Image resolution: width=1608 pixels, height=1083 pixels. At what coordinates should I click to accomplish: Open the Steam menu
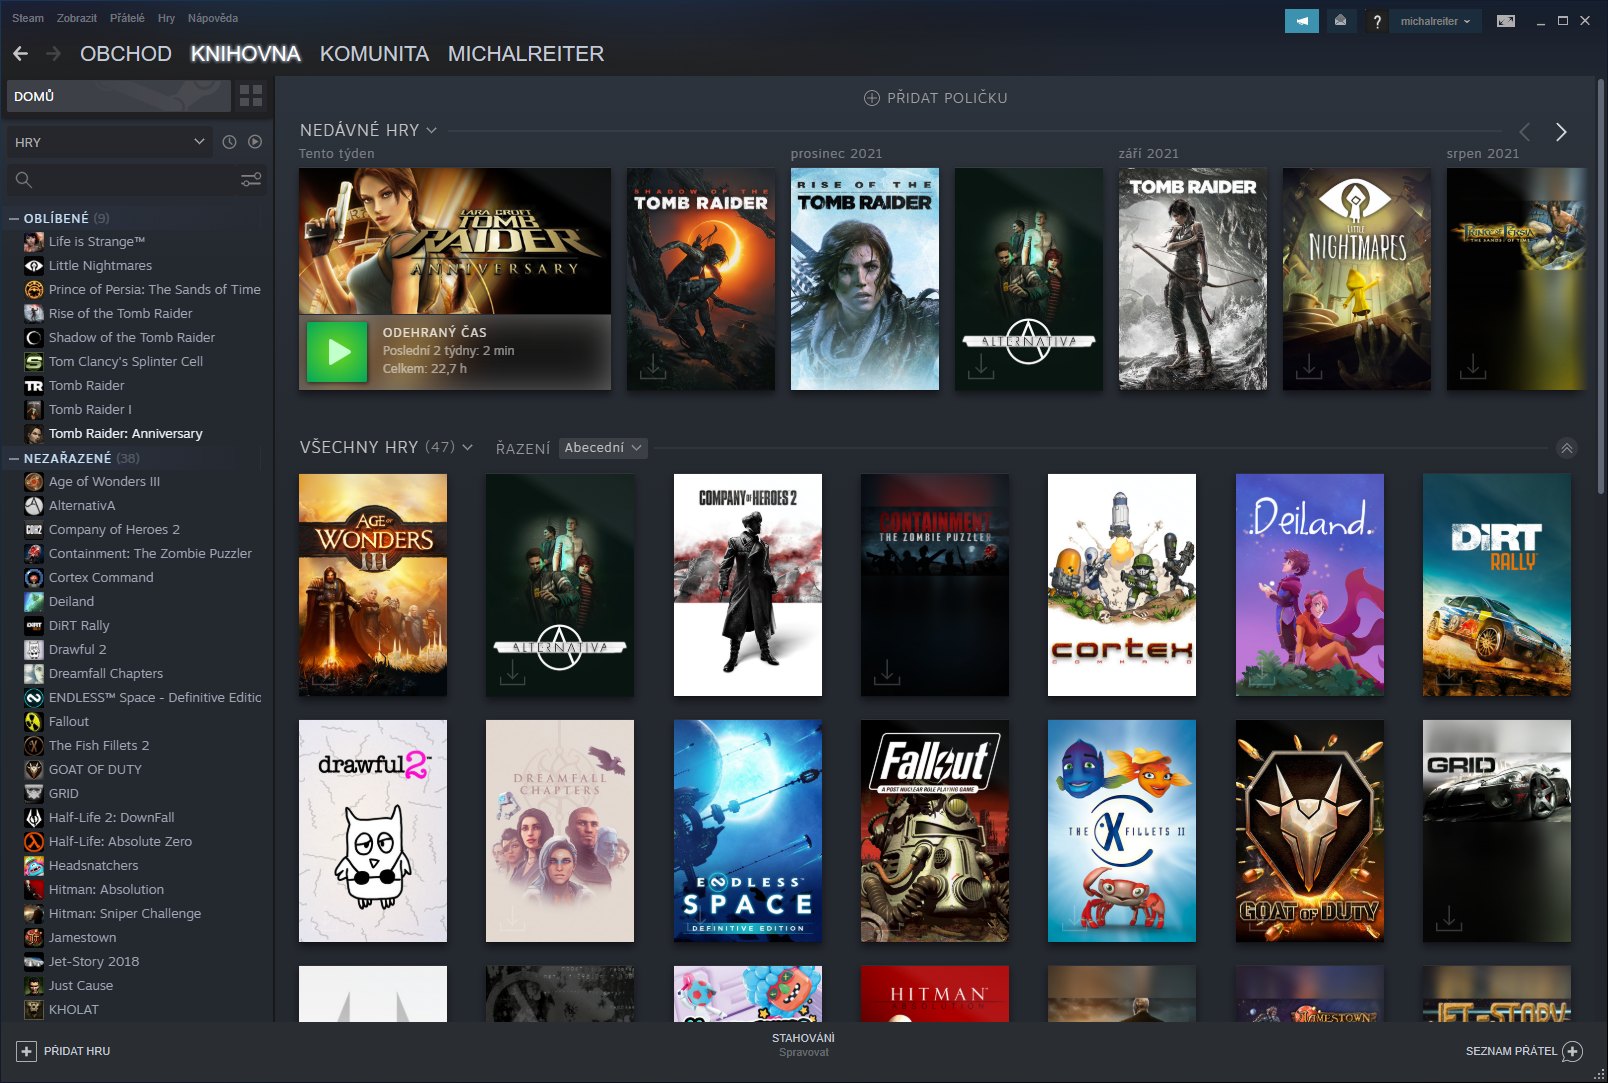click(x=28, y=18)
